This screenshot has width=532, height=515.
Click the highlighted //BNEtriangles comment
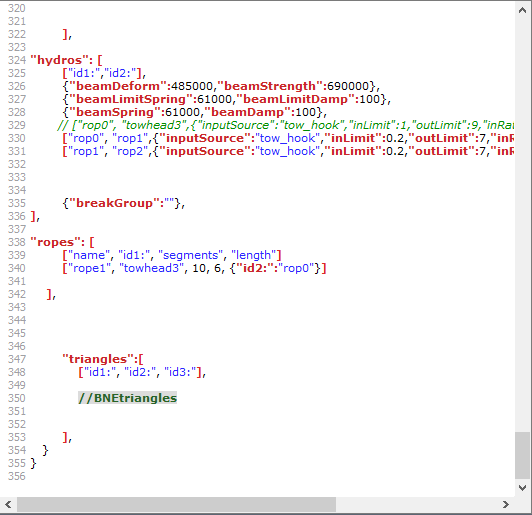pyautogui.click(x=128, y=398)
